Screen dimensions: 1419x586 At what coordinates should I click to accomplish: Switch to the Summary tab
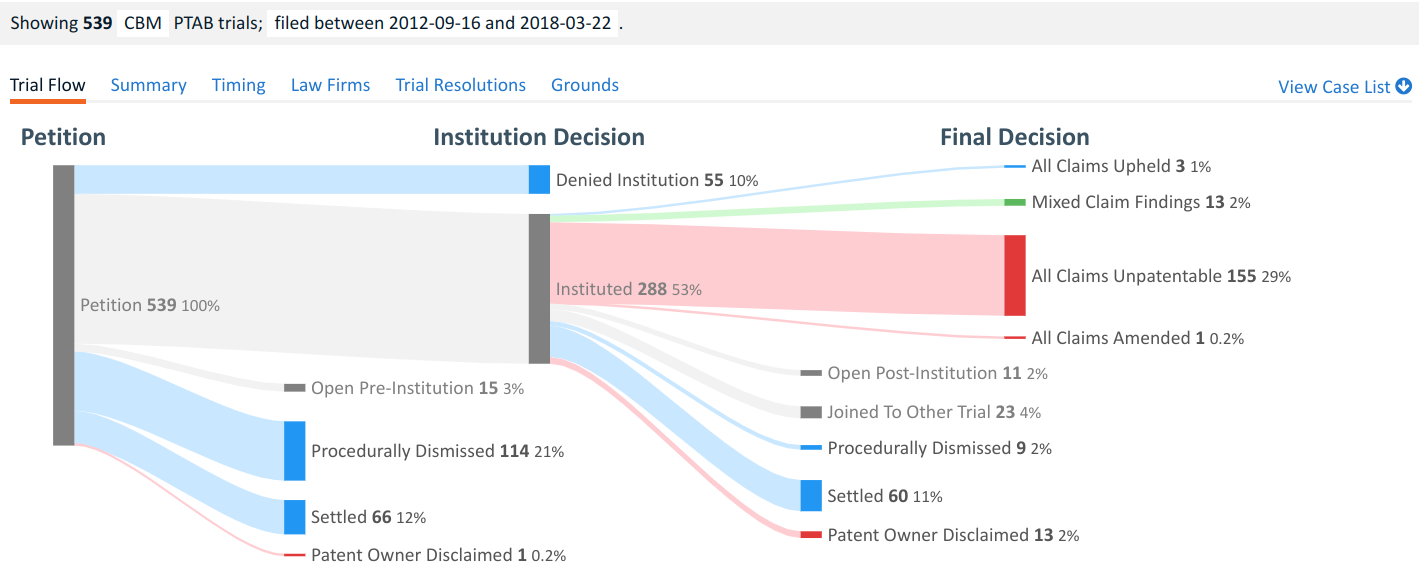(148, 85)
